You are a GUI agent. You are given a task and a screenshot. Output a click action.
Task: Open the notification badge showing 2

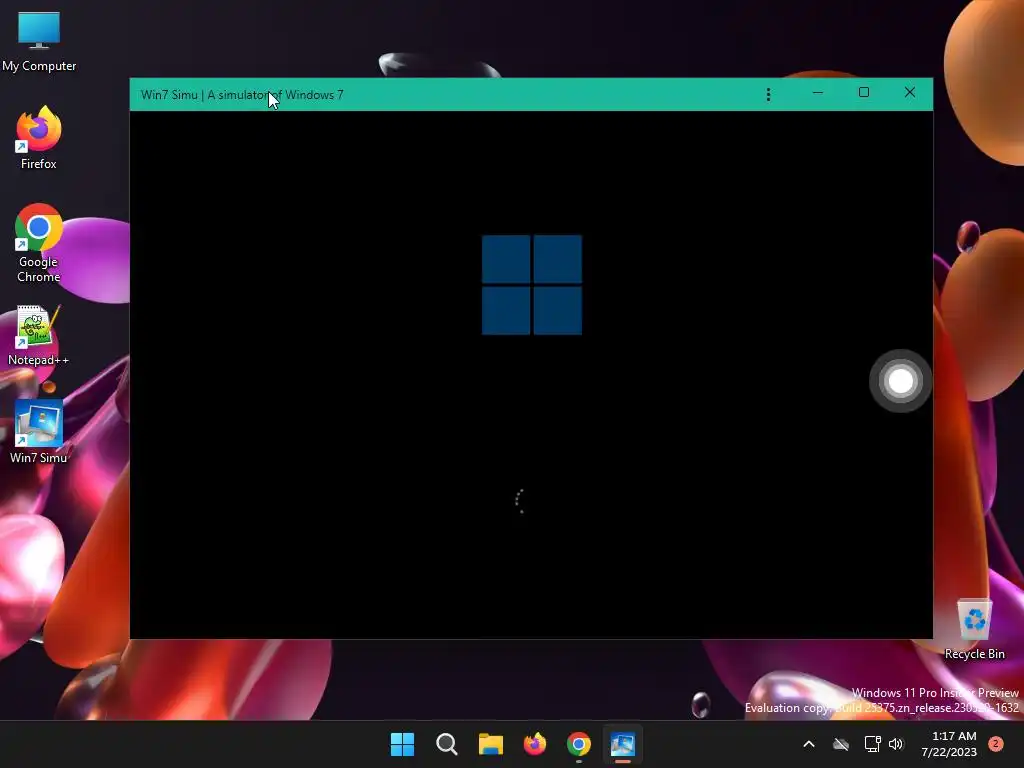click(x=996, y=744)
